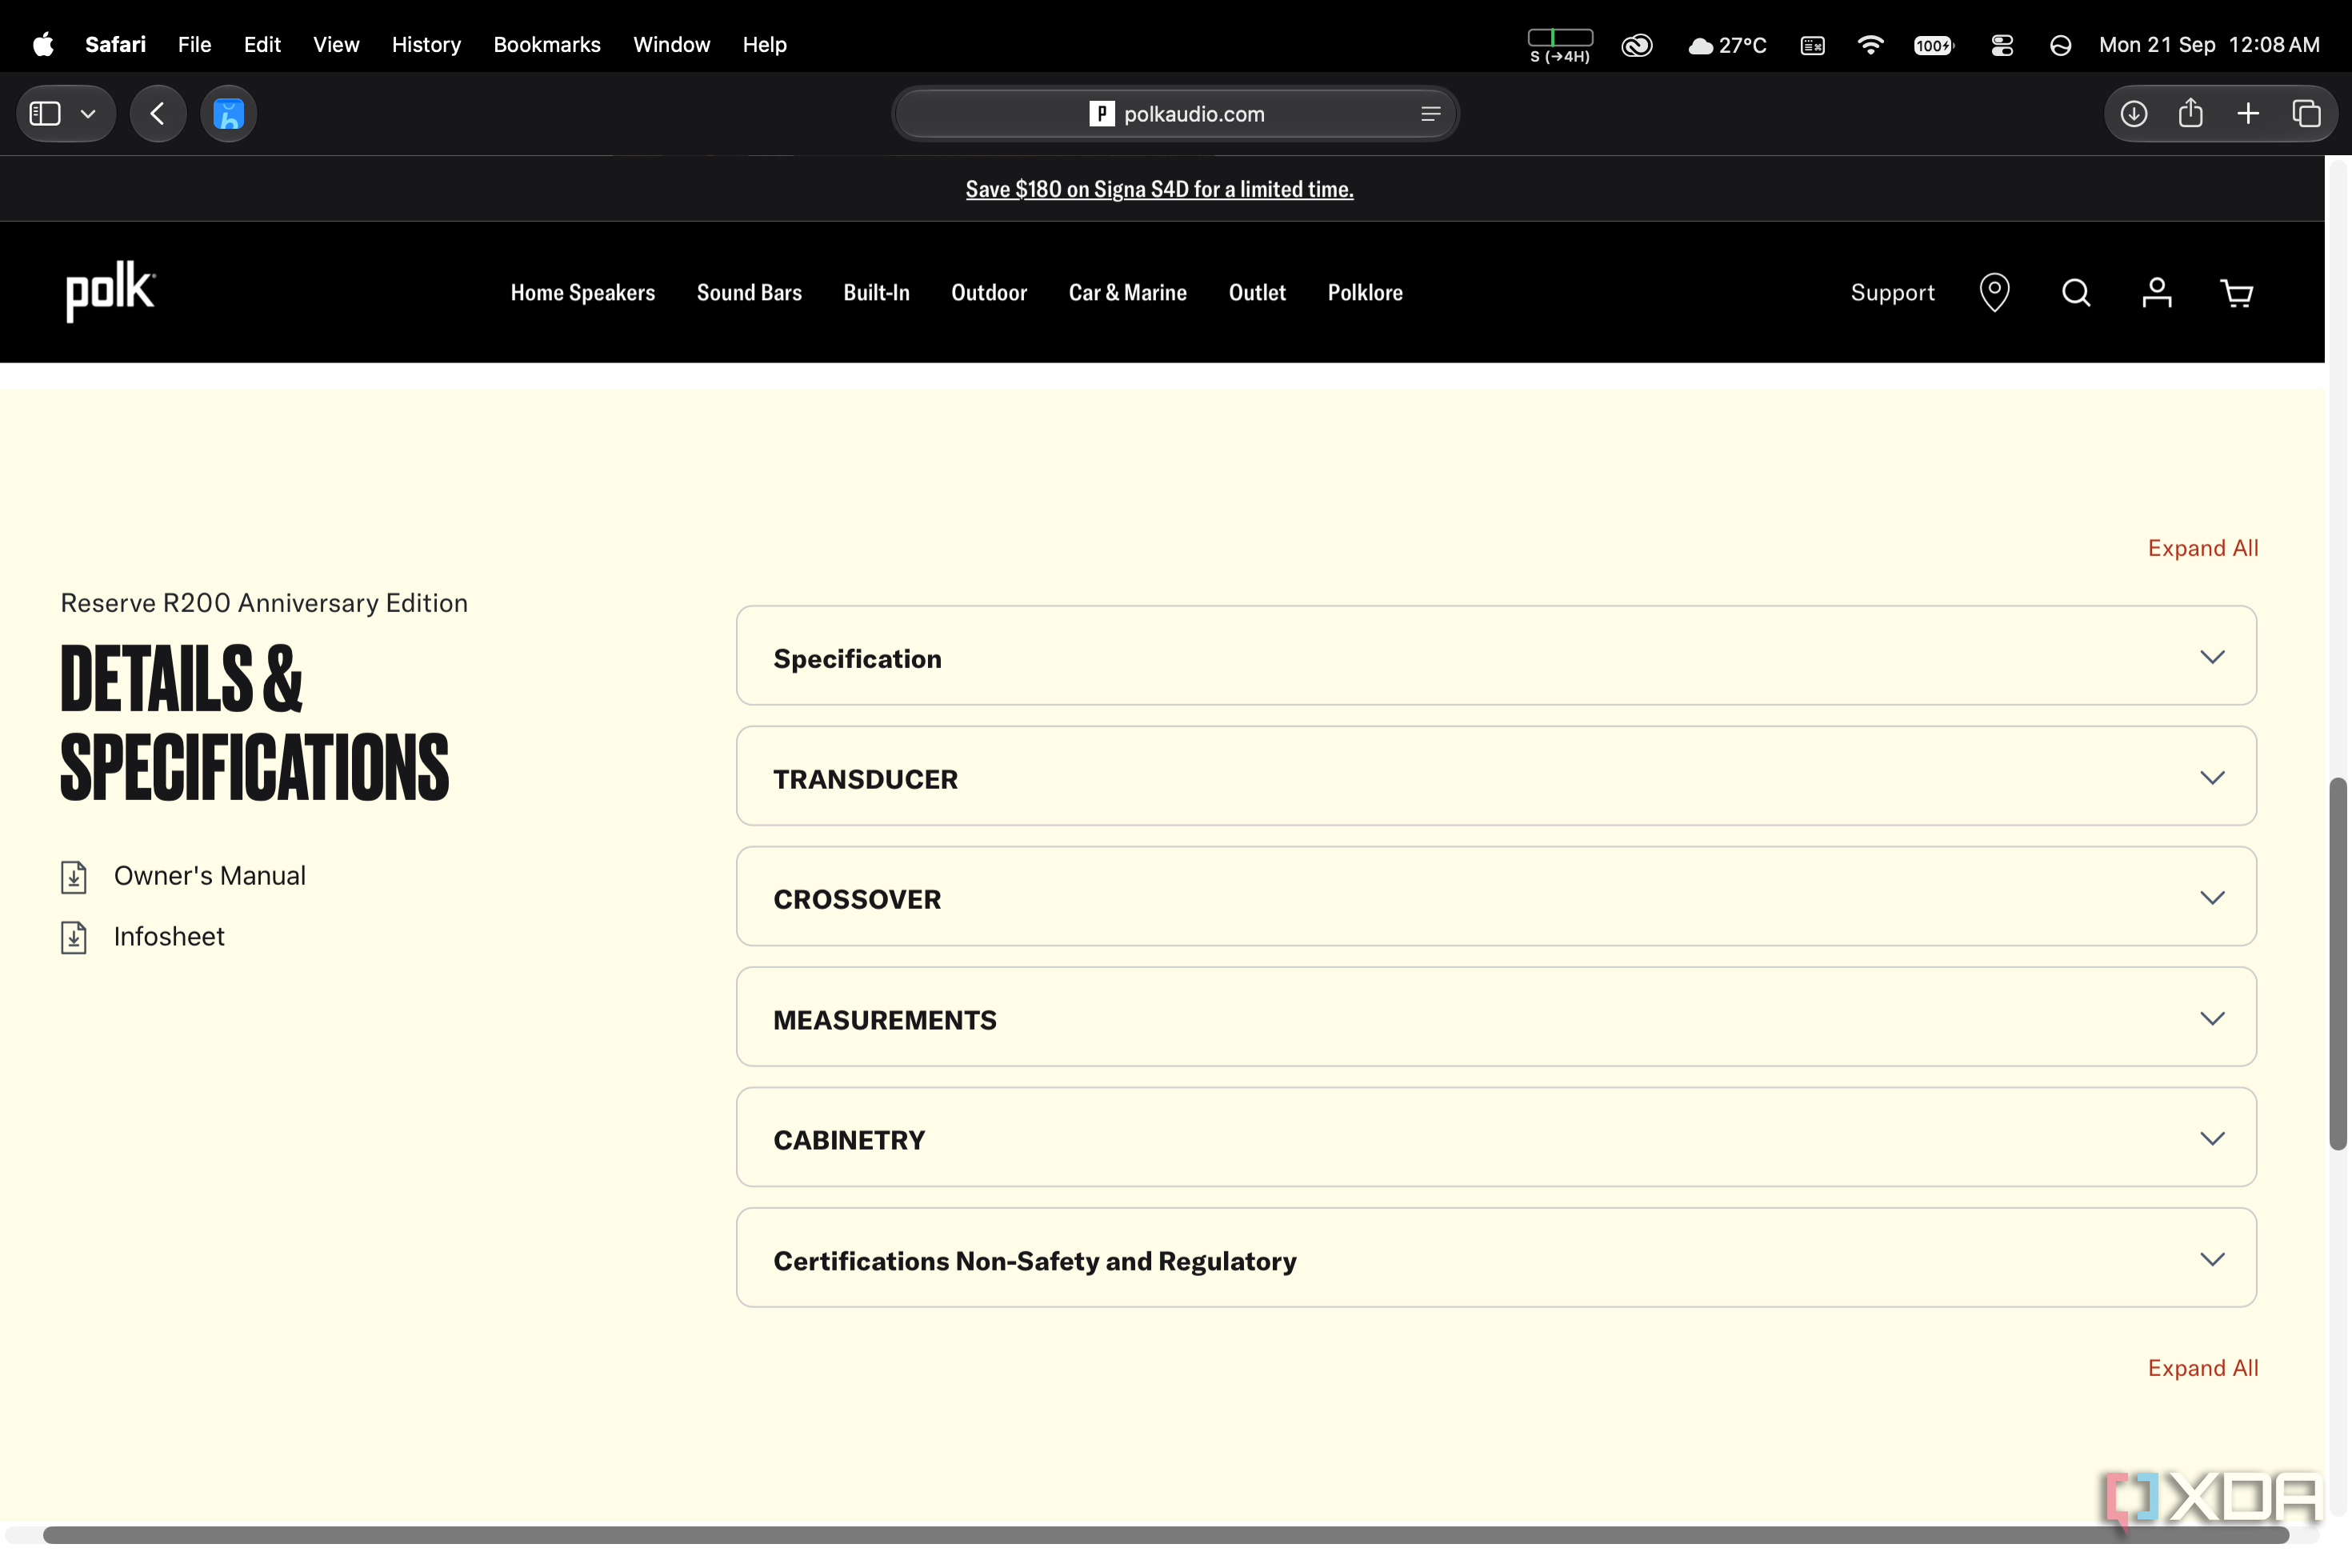Screen dimensions: 2352x1568
Task: Open the Apple menu
Action: click(43, 44)
